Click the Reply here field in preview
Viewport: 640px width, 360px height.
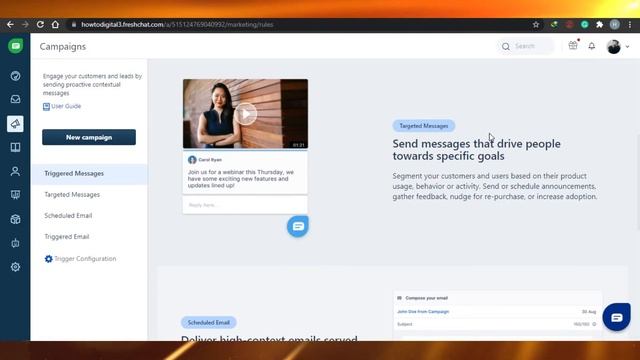pyautogui.click(x=245, y=205)
